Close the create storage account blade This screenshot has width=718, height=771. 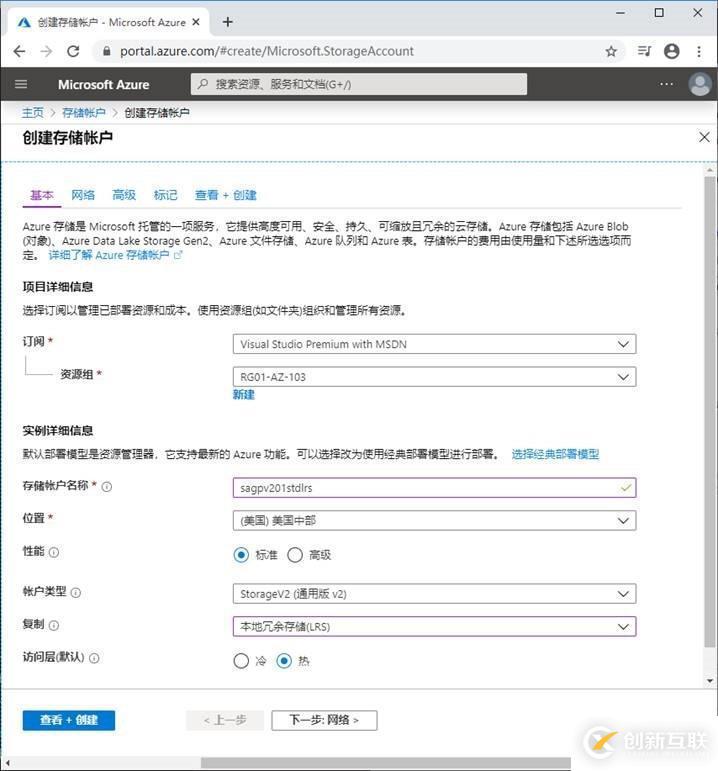click(704, 137)
